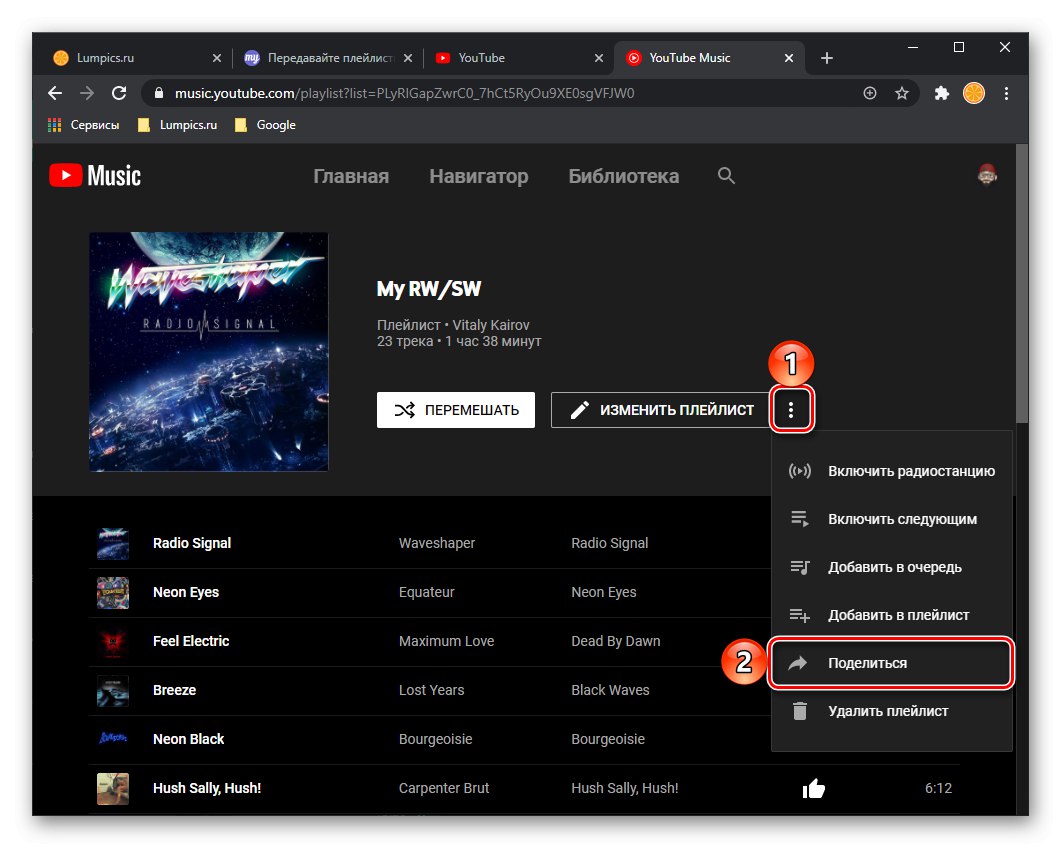Click the browser back arrow
Screen dimensions: 1061x848
click(x=55, y=93)
